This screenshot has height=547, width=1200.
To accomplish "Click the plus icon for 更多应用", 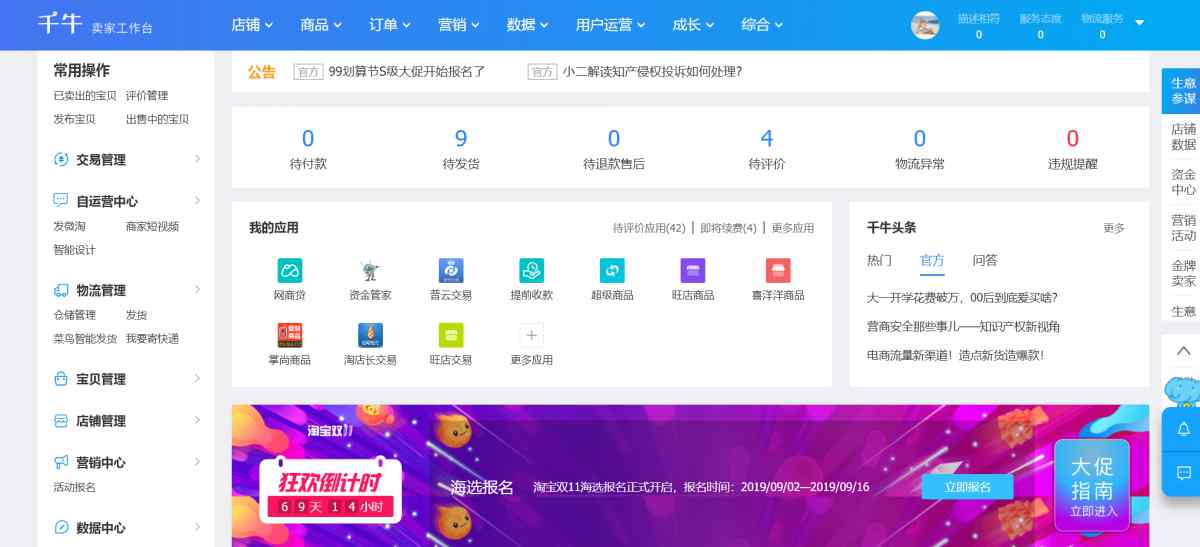I will point(531,335).
